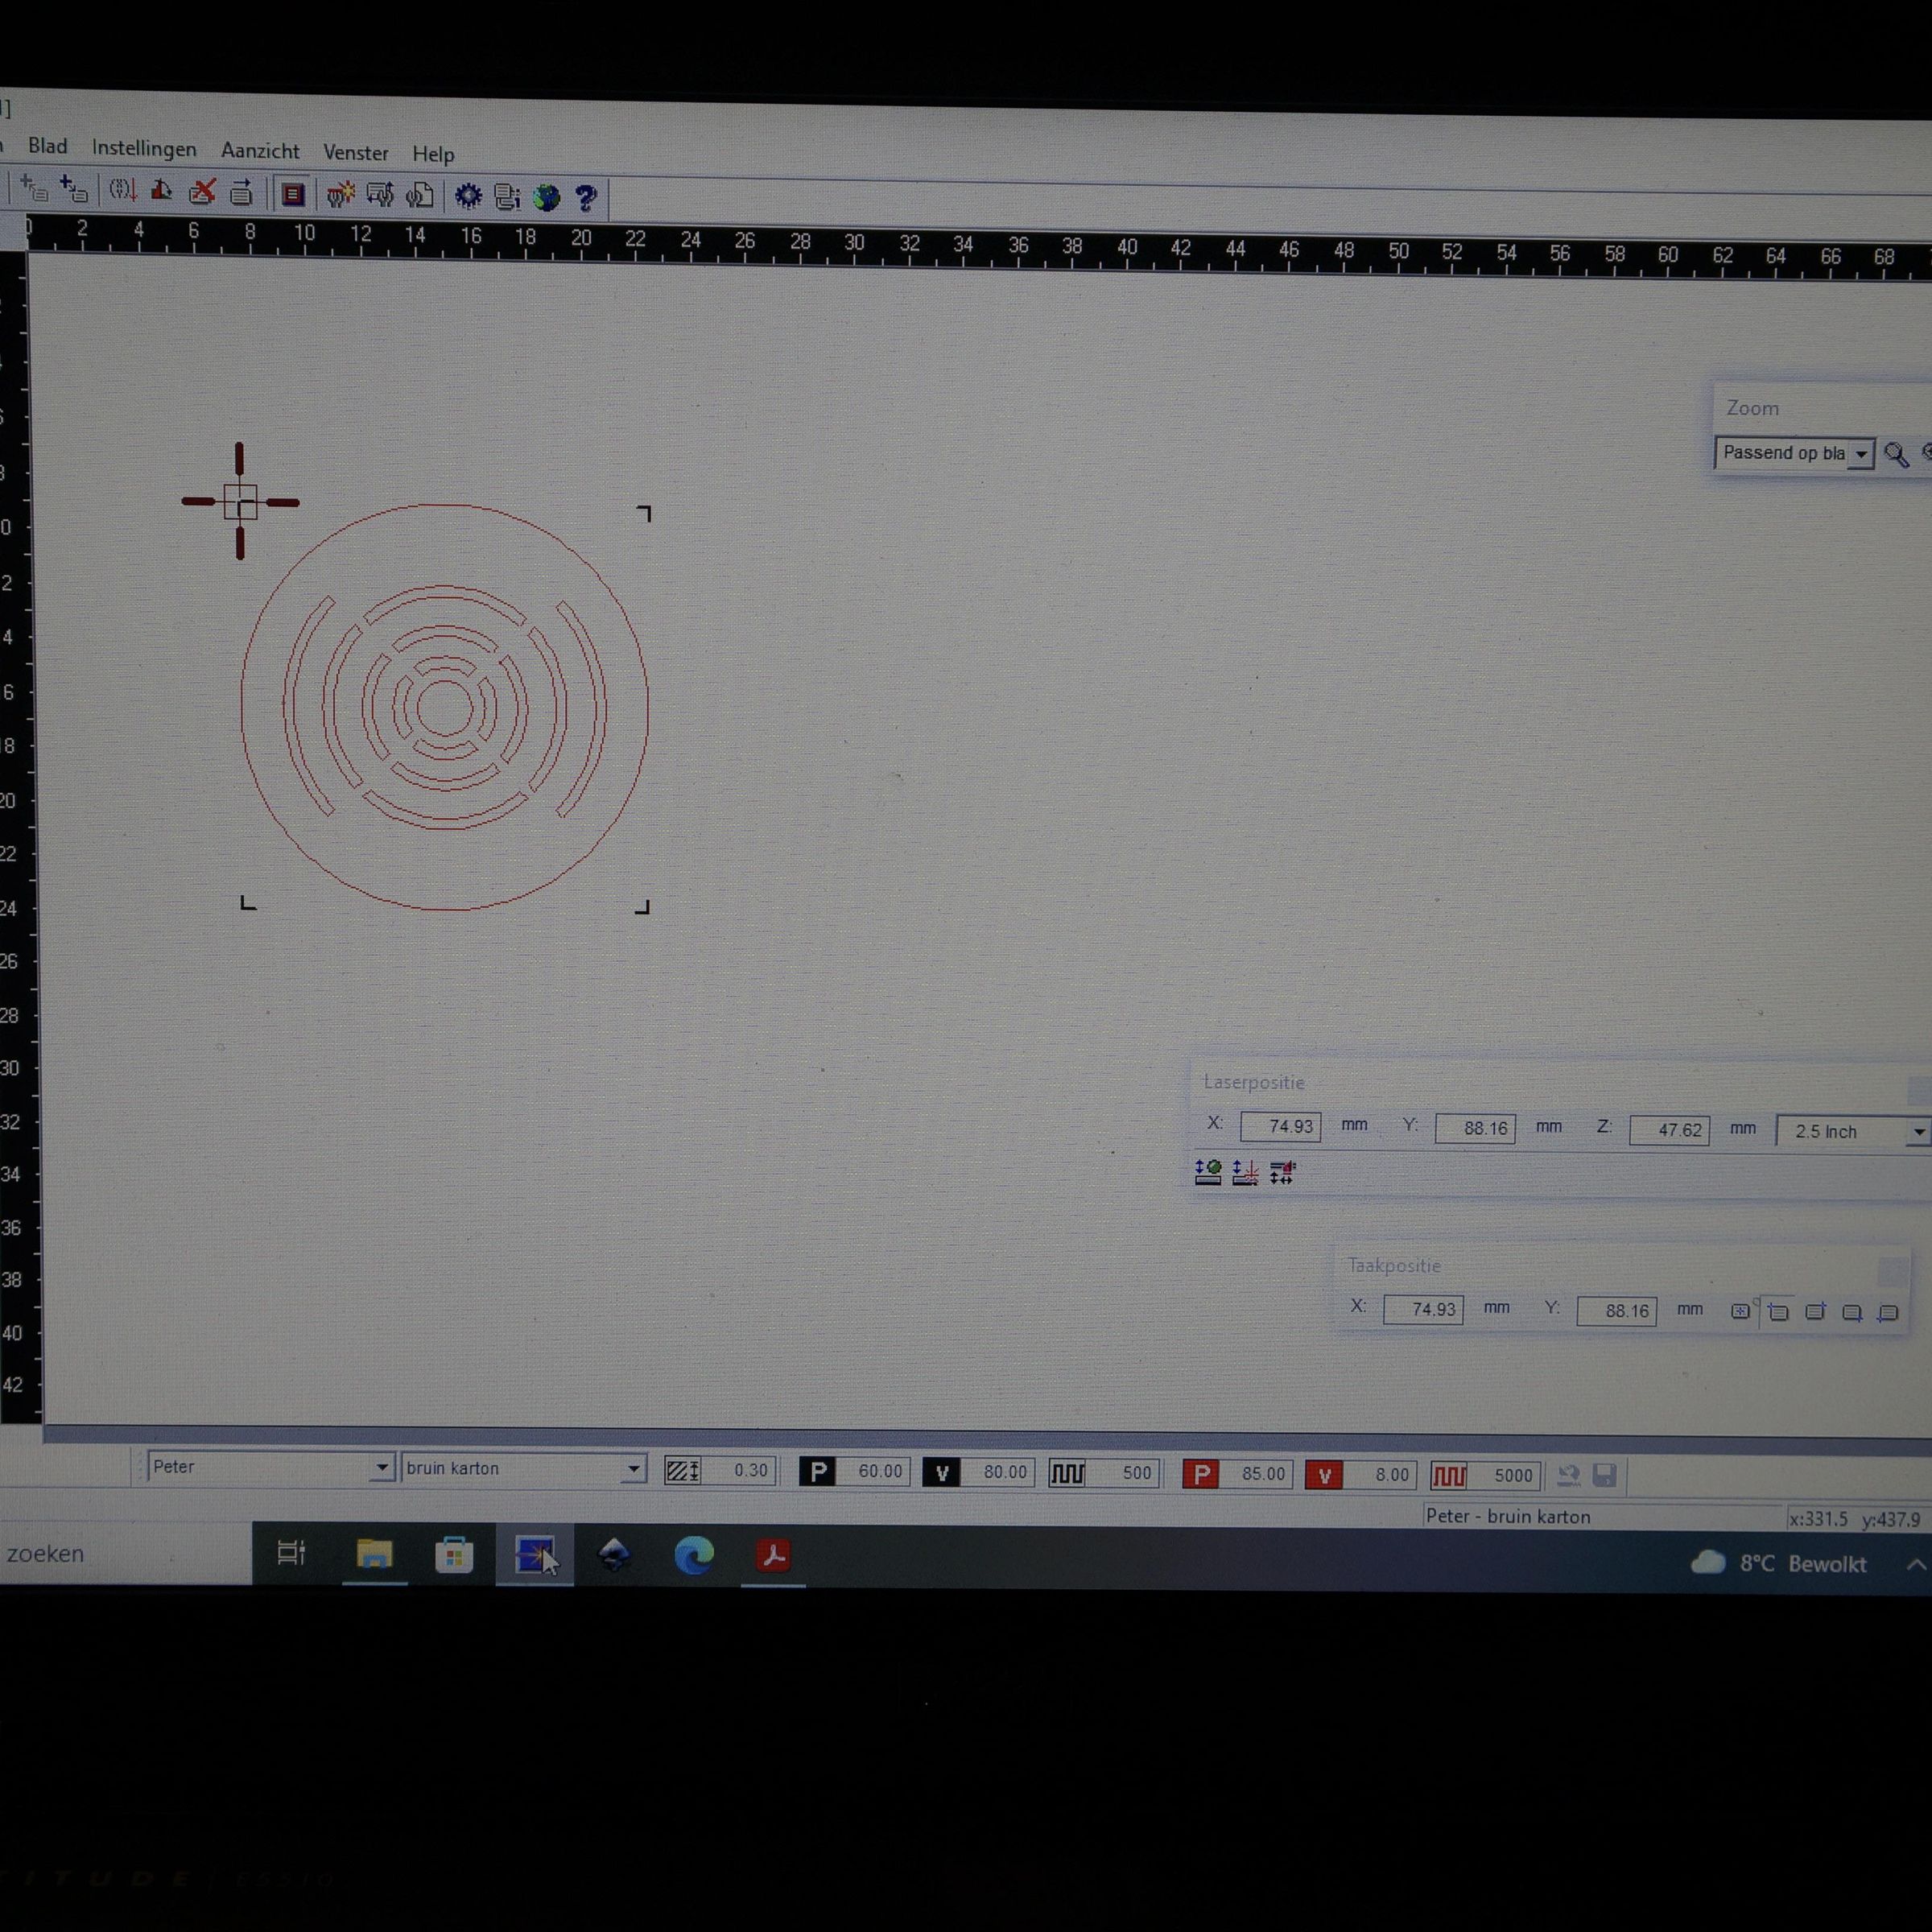This screenshot has height=1932, width=1932.
Task: Click the wrench icon with up-down arrows
Action: [x=380, y=195]
